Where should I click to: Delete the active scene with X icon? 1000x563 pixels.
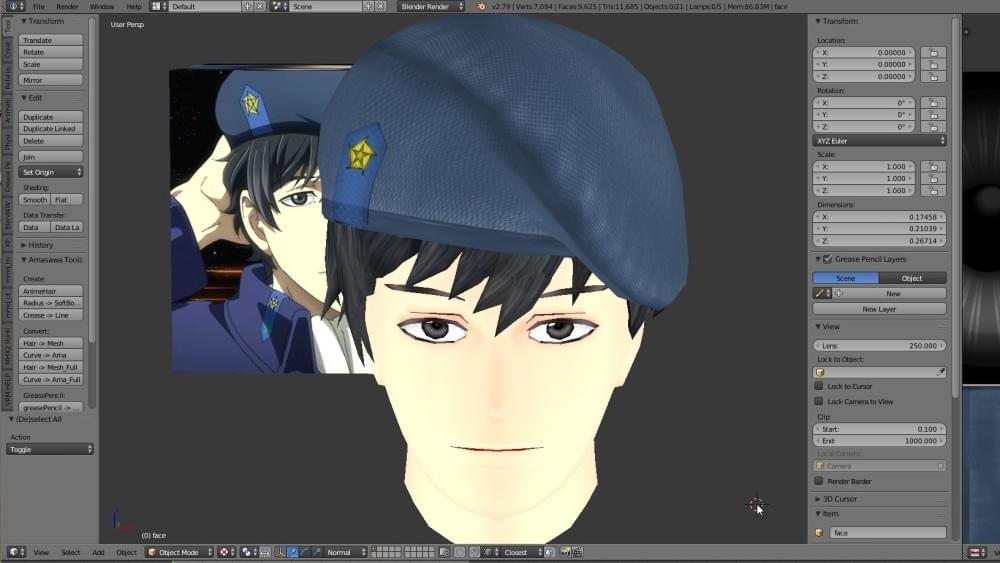click(380, 6)
